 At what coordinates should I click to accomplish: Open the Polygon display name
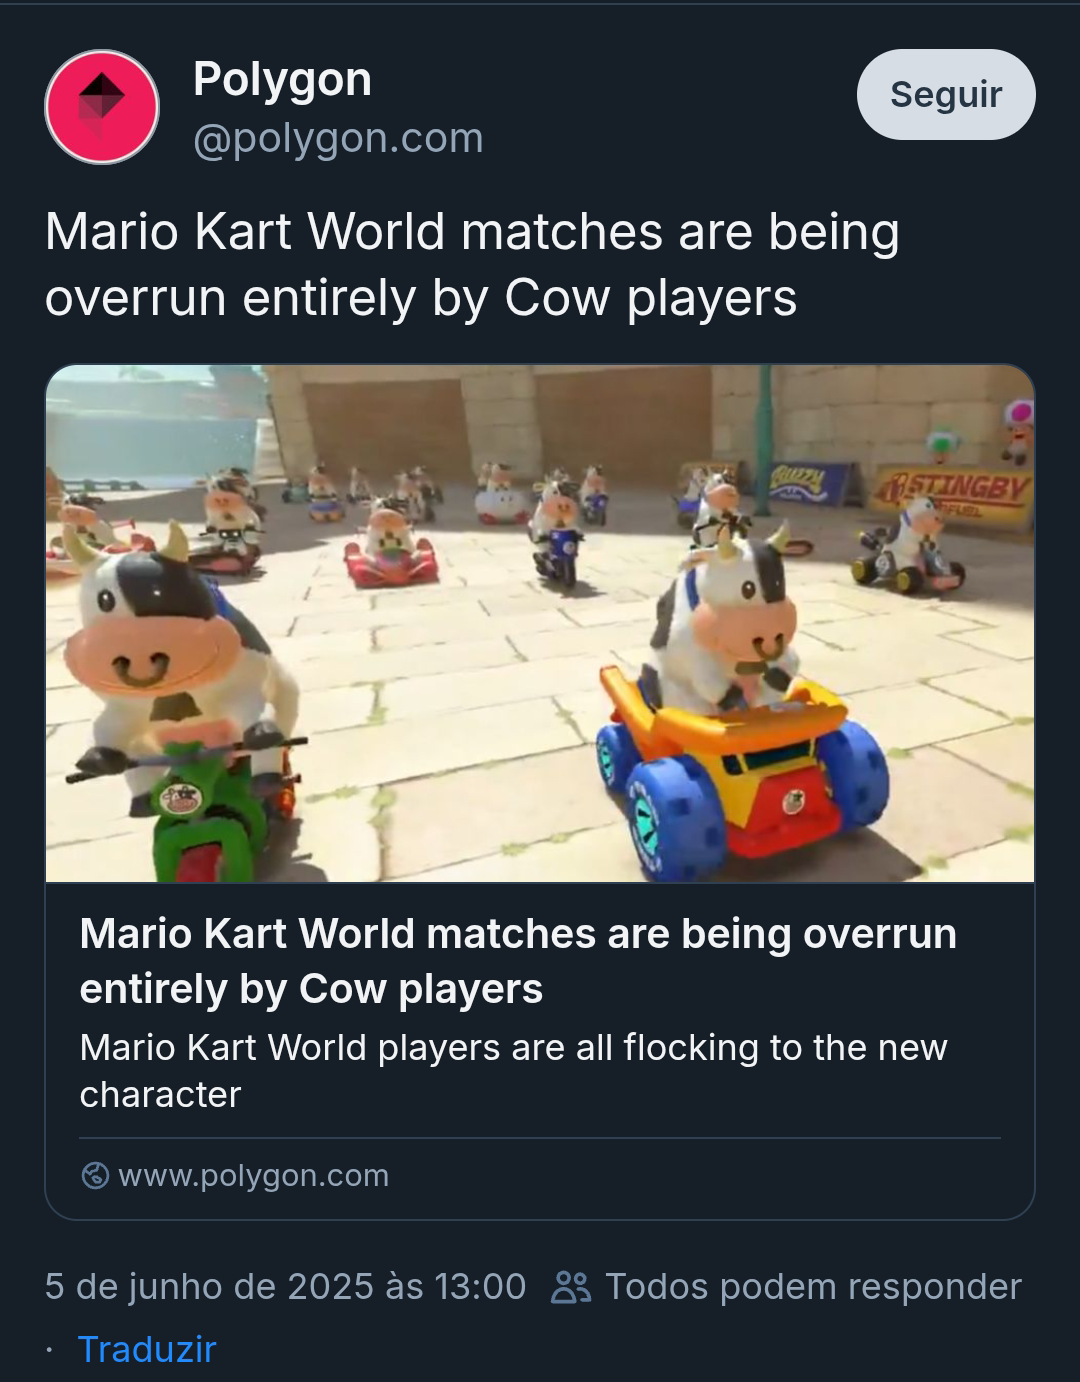tap(282, 78)
